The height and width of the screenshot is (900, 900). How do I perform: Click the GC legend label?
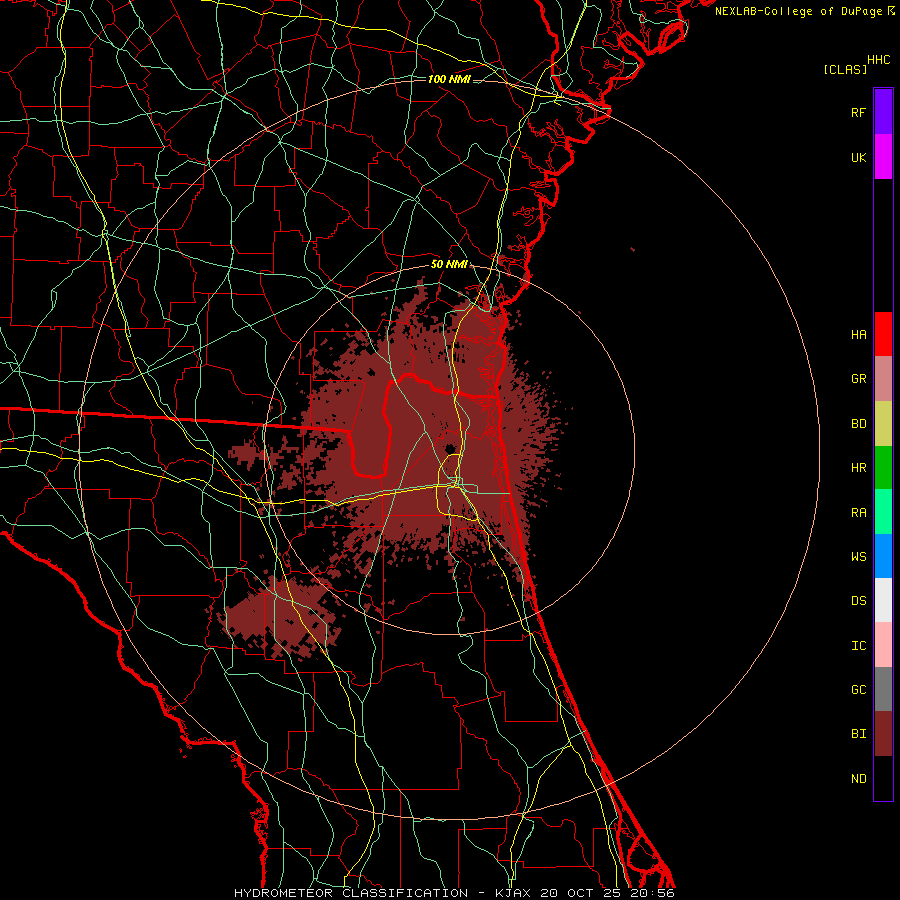[x=858, y=690]
